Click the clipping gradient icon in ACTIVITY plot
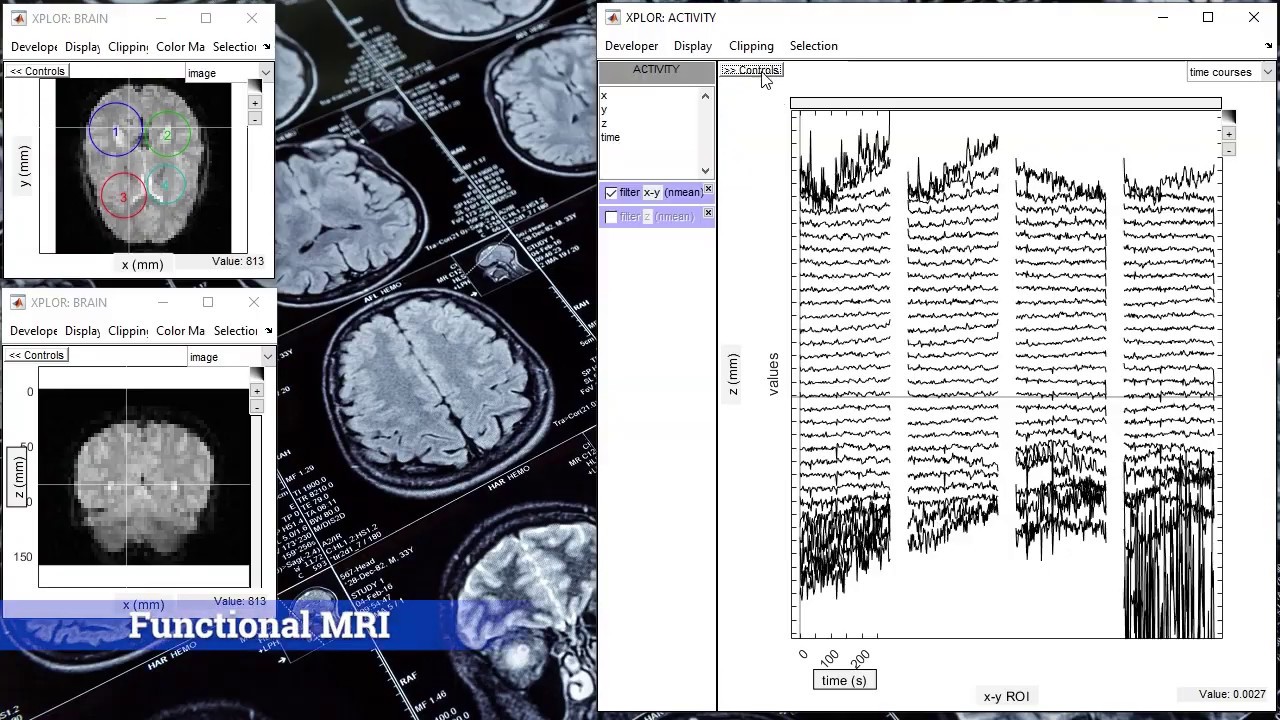This screenshot has width=1280, height=720. [1229, 118]
